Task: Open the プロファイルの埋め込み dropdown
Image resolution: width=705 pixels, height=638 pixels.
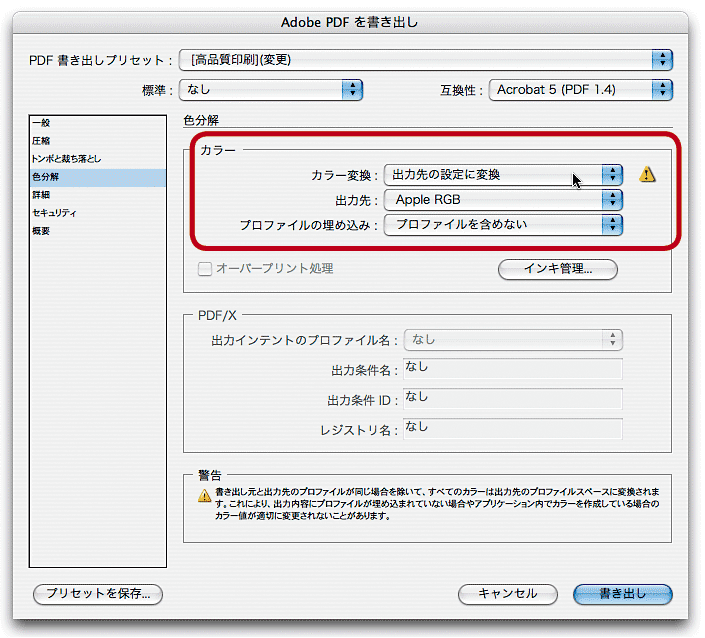Action: [503, 225]
